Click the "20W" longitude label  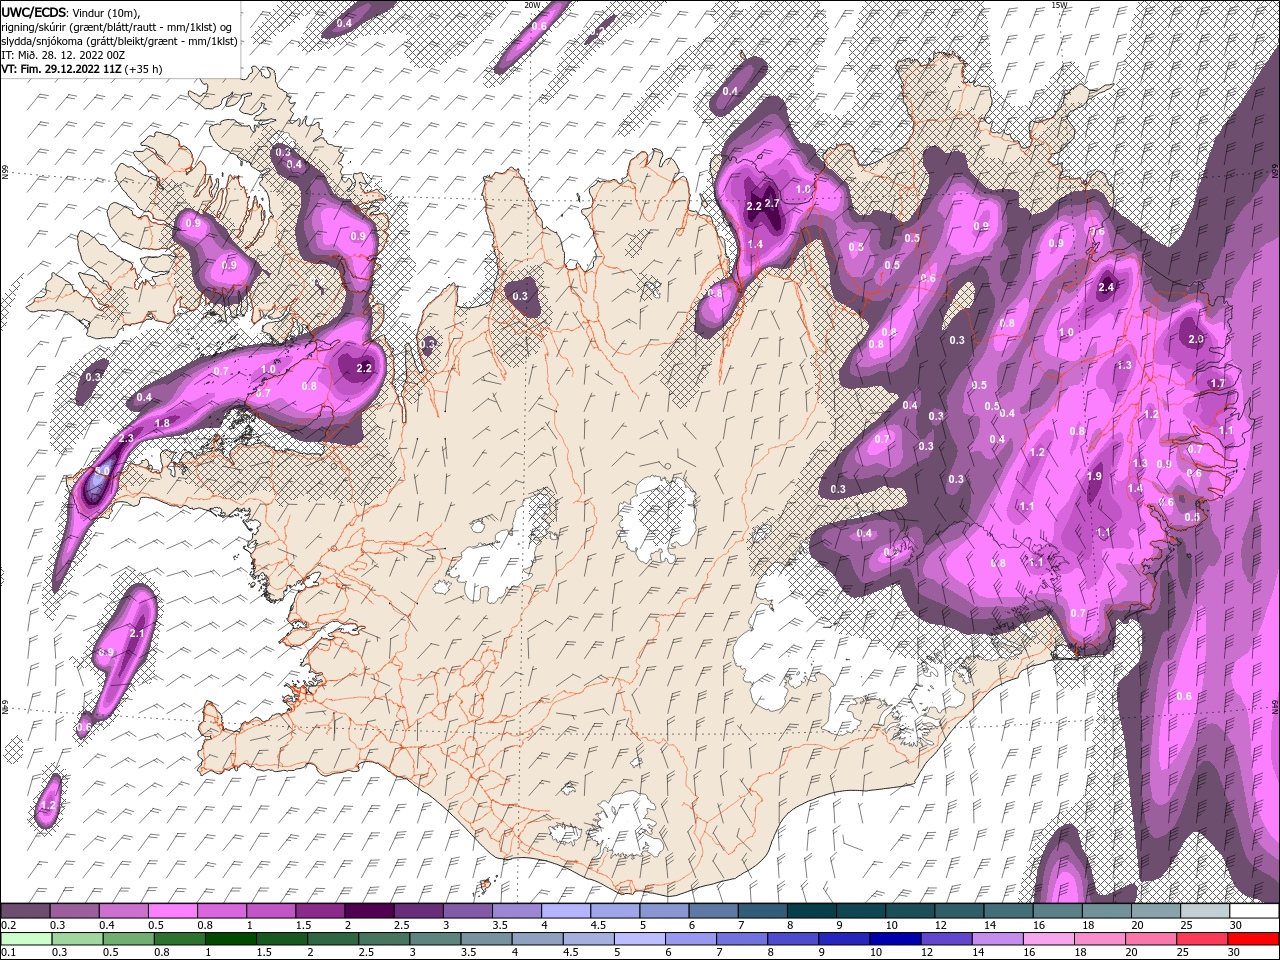click(x=532, y=5)
